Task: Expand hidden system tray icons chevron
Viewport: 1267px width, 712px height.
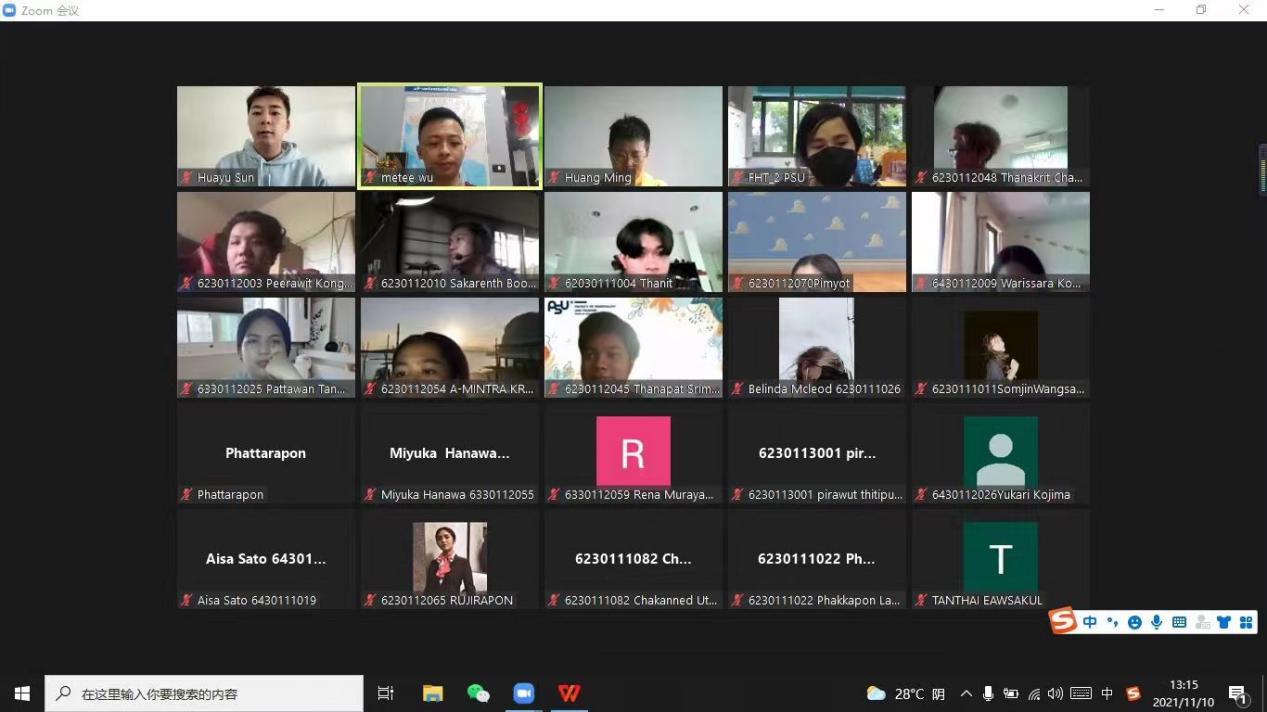Action: [966, 693]
